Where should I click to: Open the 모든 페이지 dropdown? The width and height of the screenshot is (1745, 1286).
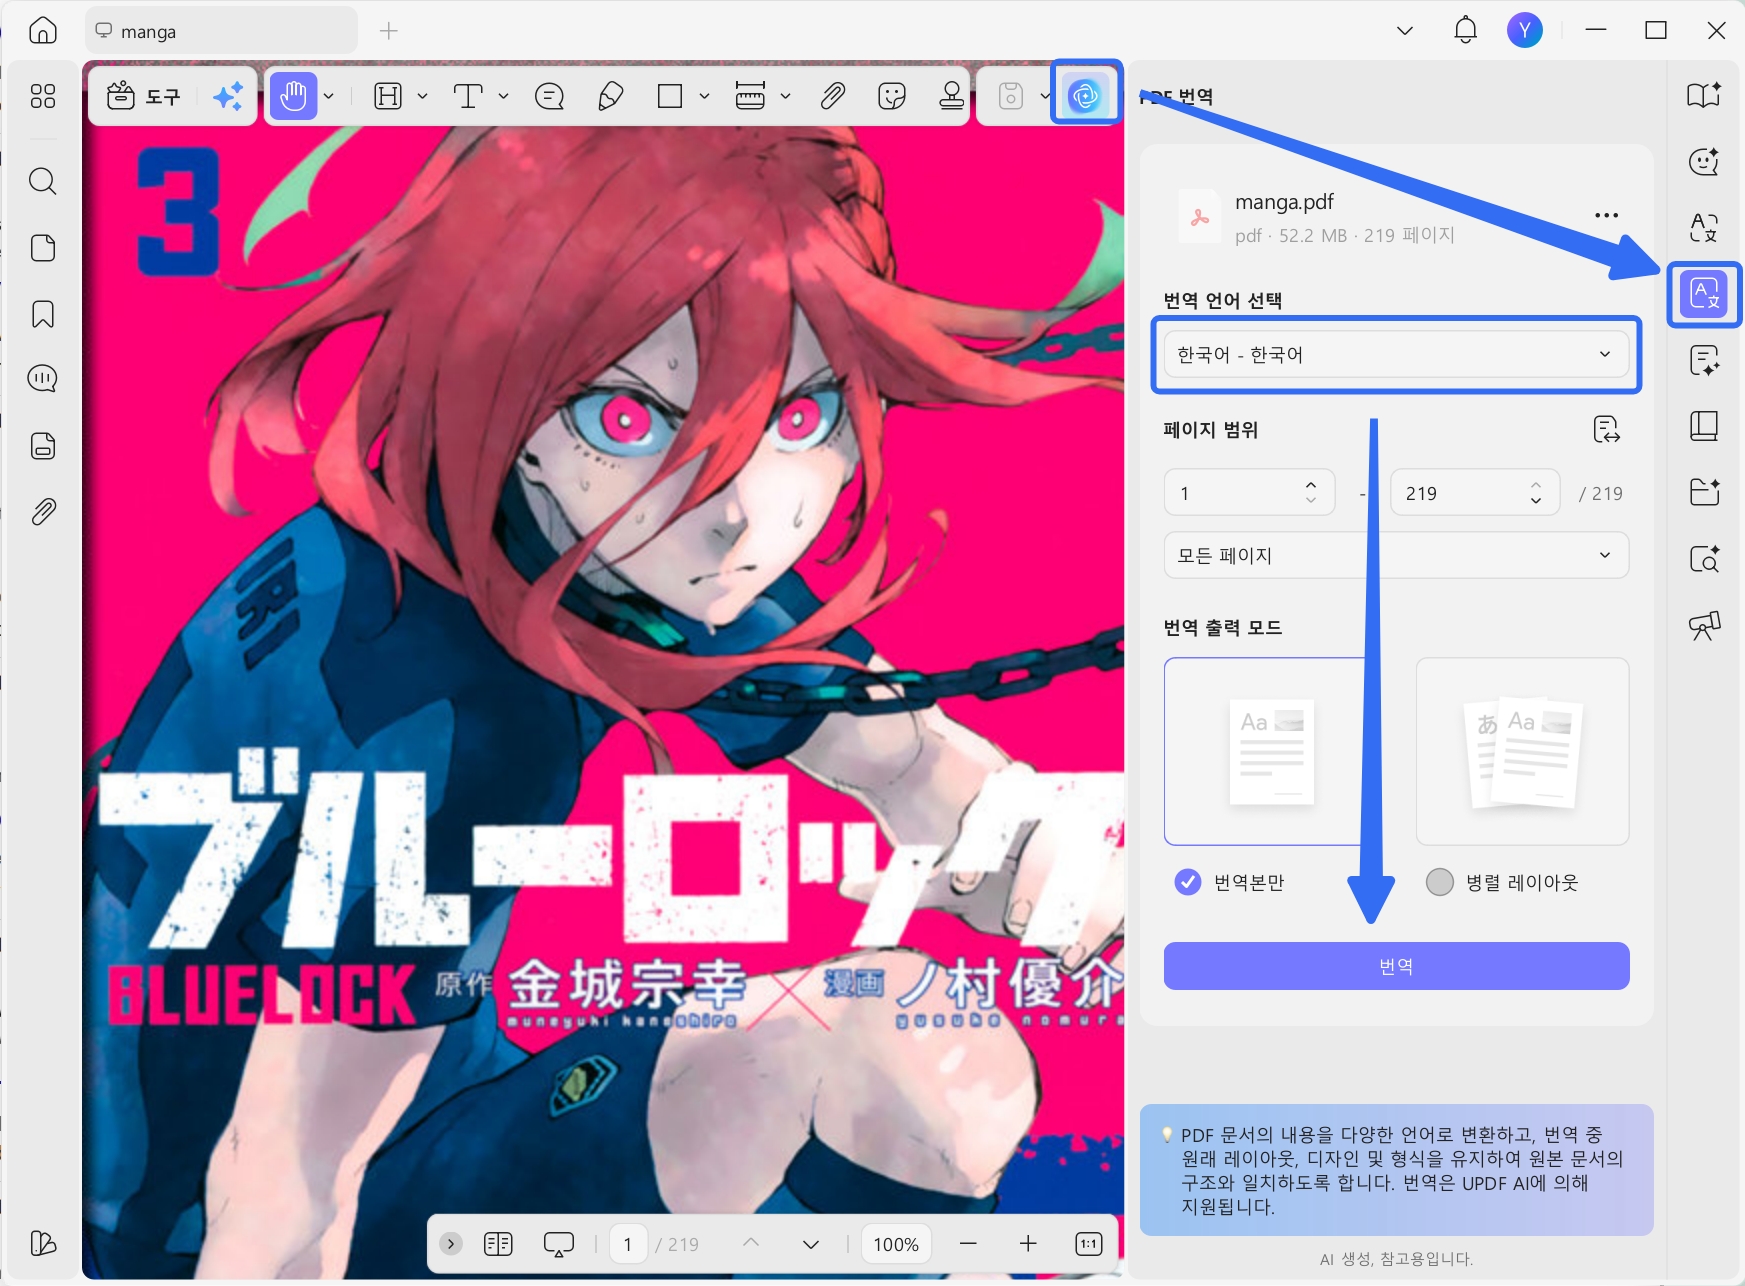tap(1396, 556)
